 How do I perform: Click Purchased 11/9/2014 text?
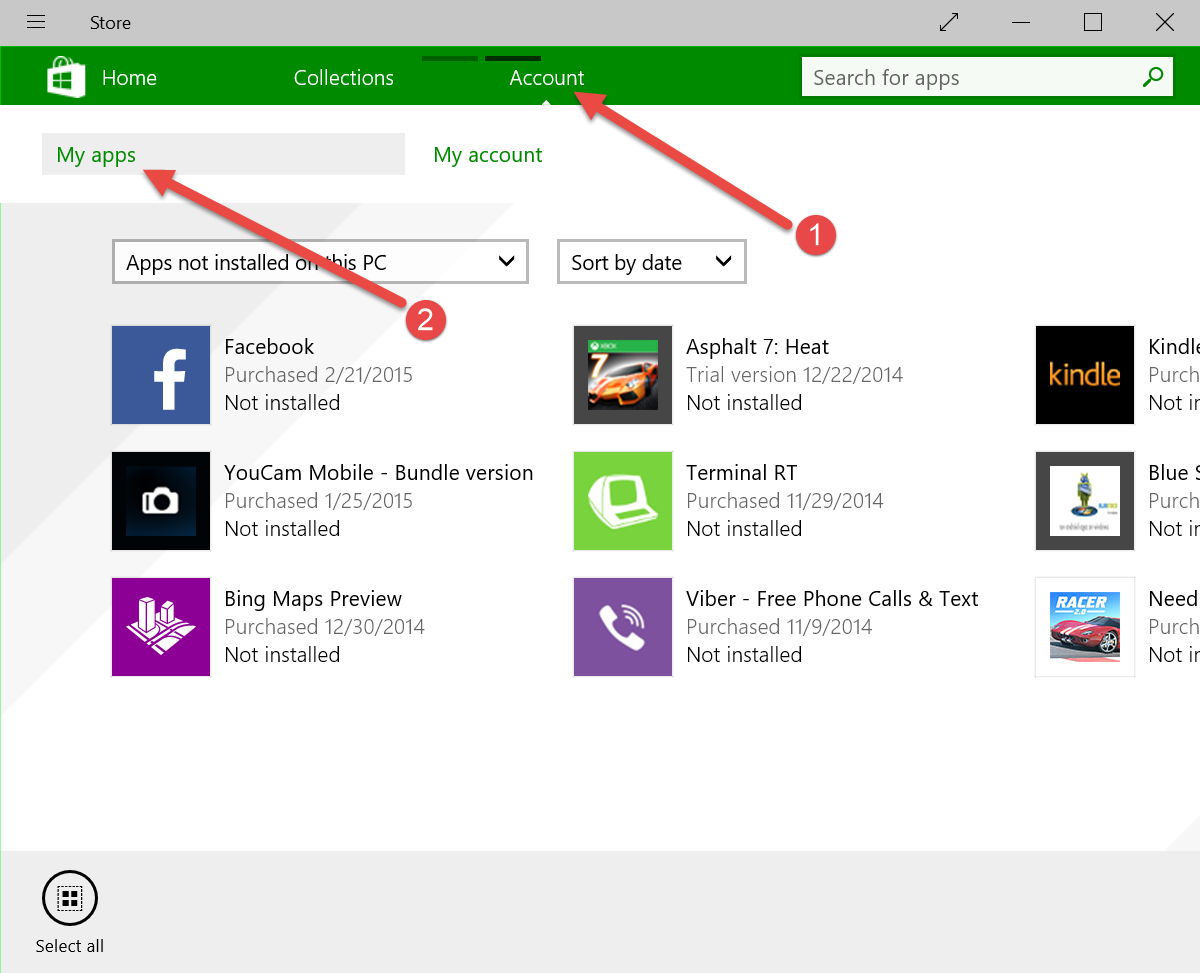(x=779, y=627)
